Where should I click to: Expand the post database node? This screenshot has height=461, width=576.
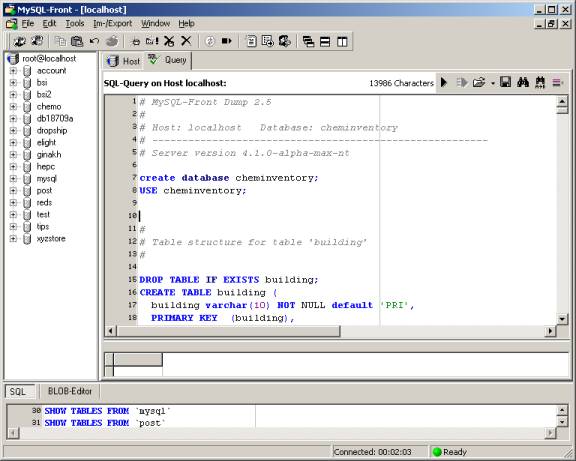13,191
